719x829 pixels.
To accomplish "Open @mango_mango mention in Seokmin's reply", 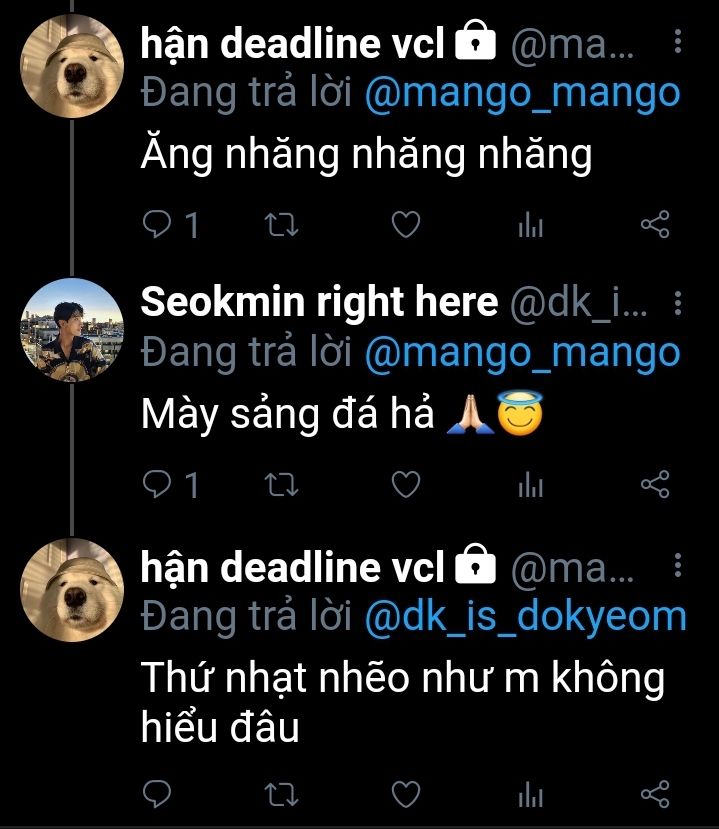I will point(521,351).
